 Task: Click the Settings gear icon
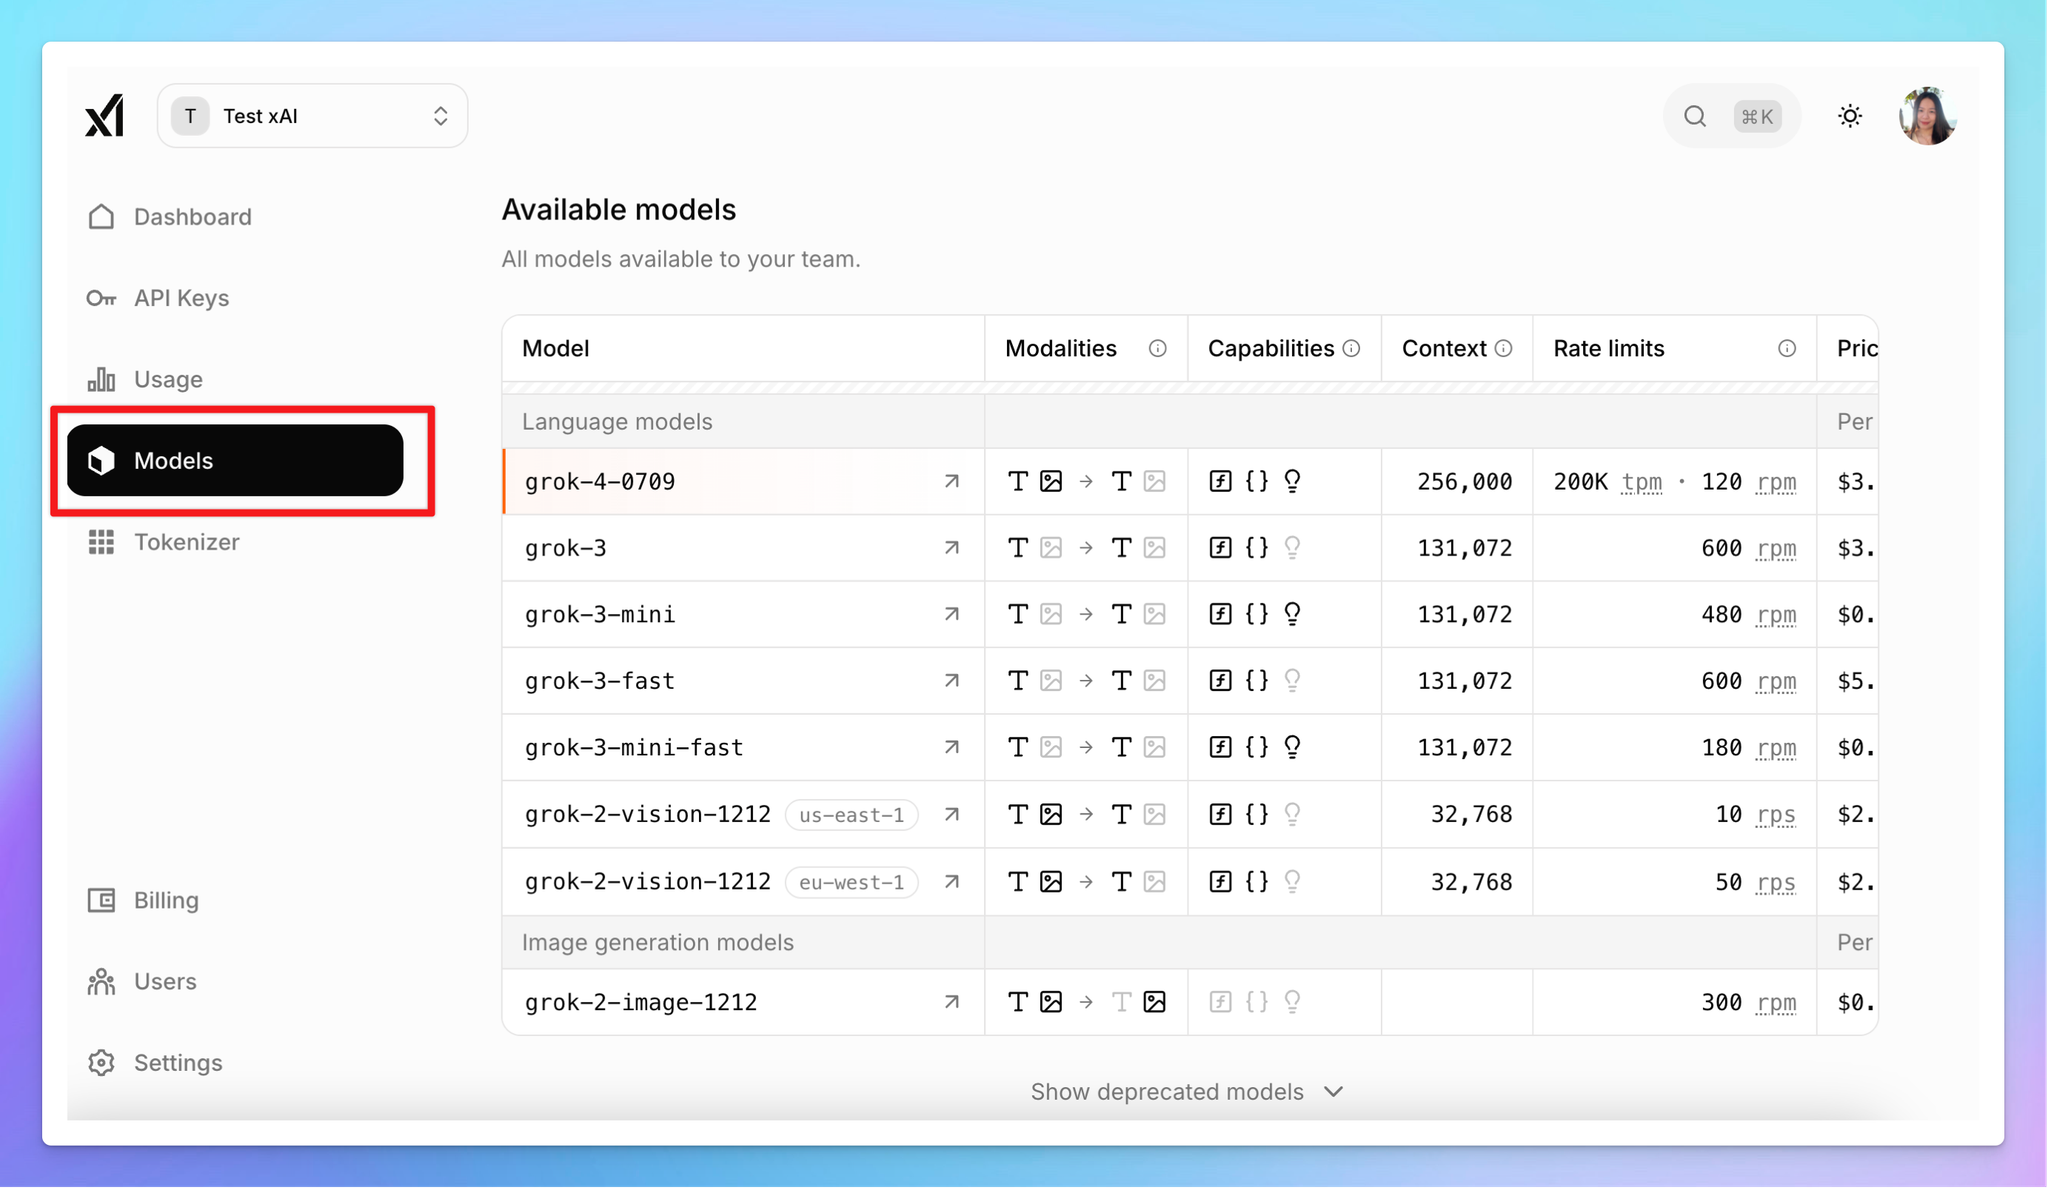[101, 1062]
